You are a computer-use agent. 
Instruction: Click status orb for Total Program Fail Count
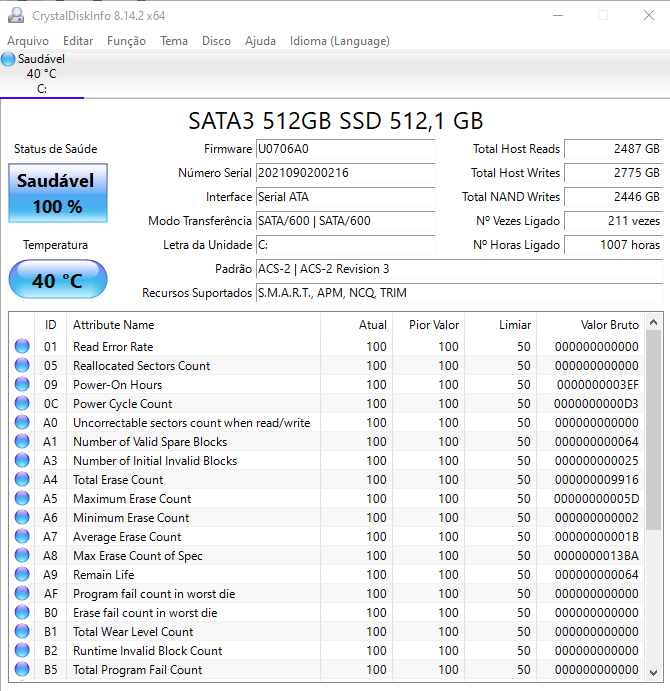[x=22, y=669]
